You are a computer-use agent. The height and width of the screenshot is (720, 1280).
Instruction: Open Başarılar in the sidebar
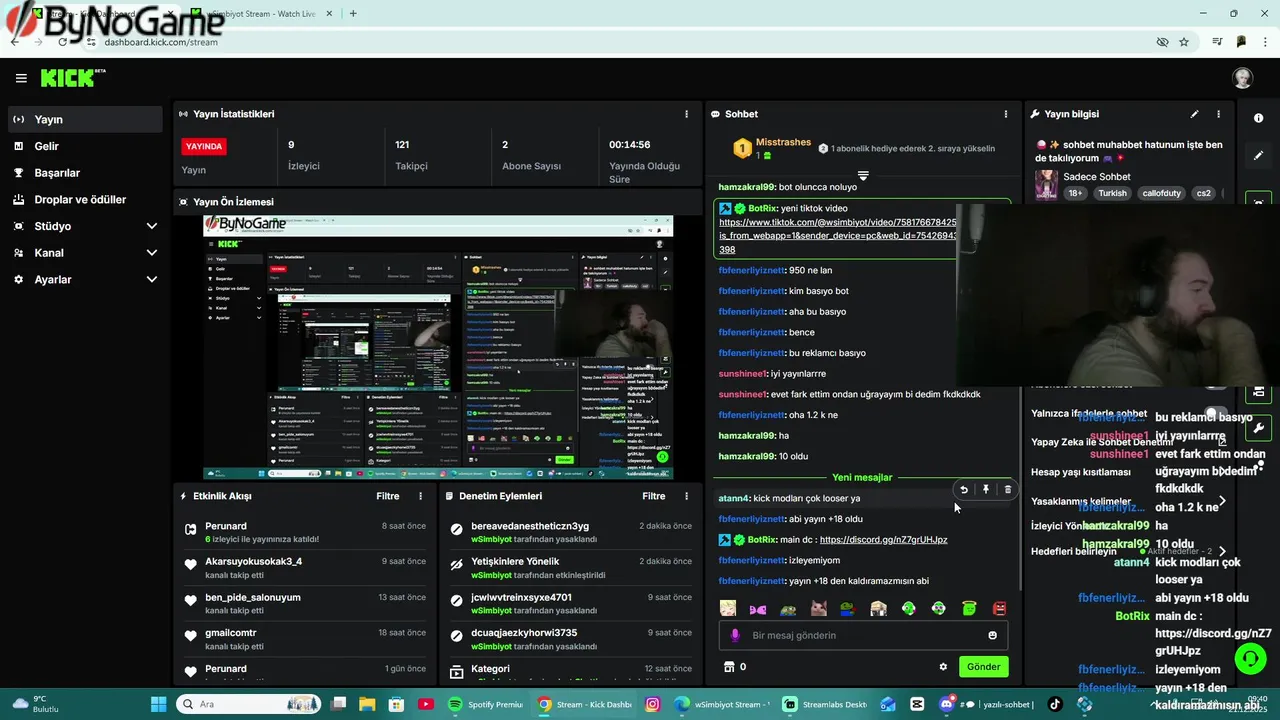(x=85, y=173)
